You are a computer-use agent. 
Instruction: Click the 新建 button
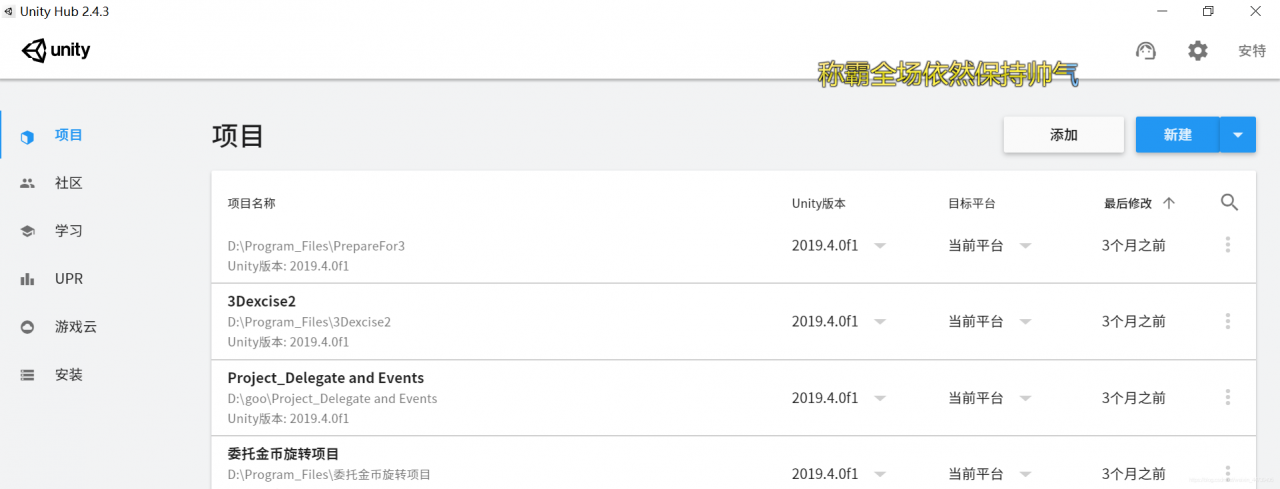coord(1178,135)
